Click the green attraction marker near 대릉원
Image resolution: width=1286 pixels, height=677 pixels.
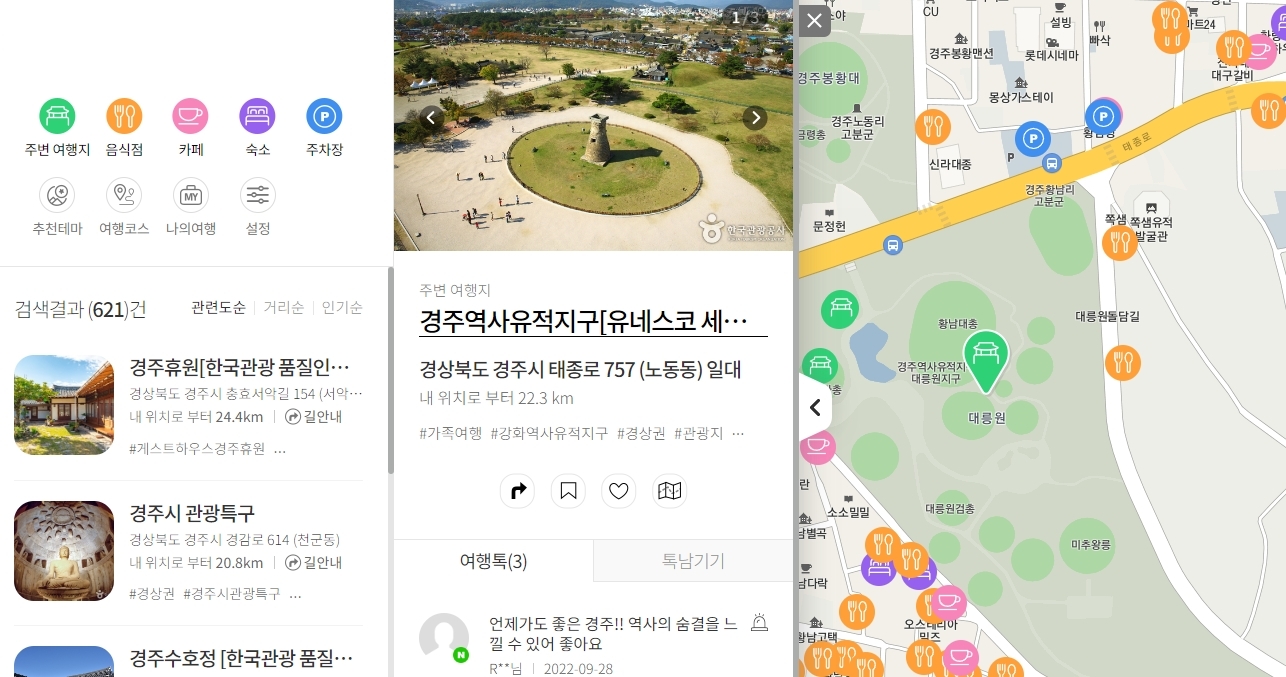(x=986, y=360)
